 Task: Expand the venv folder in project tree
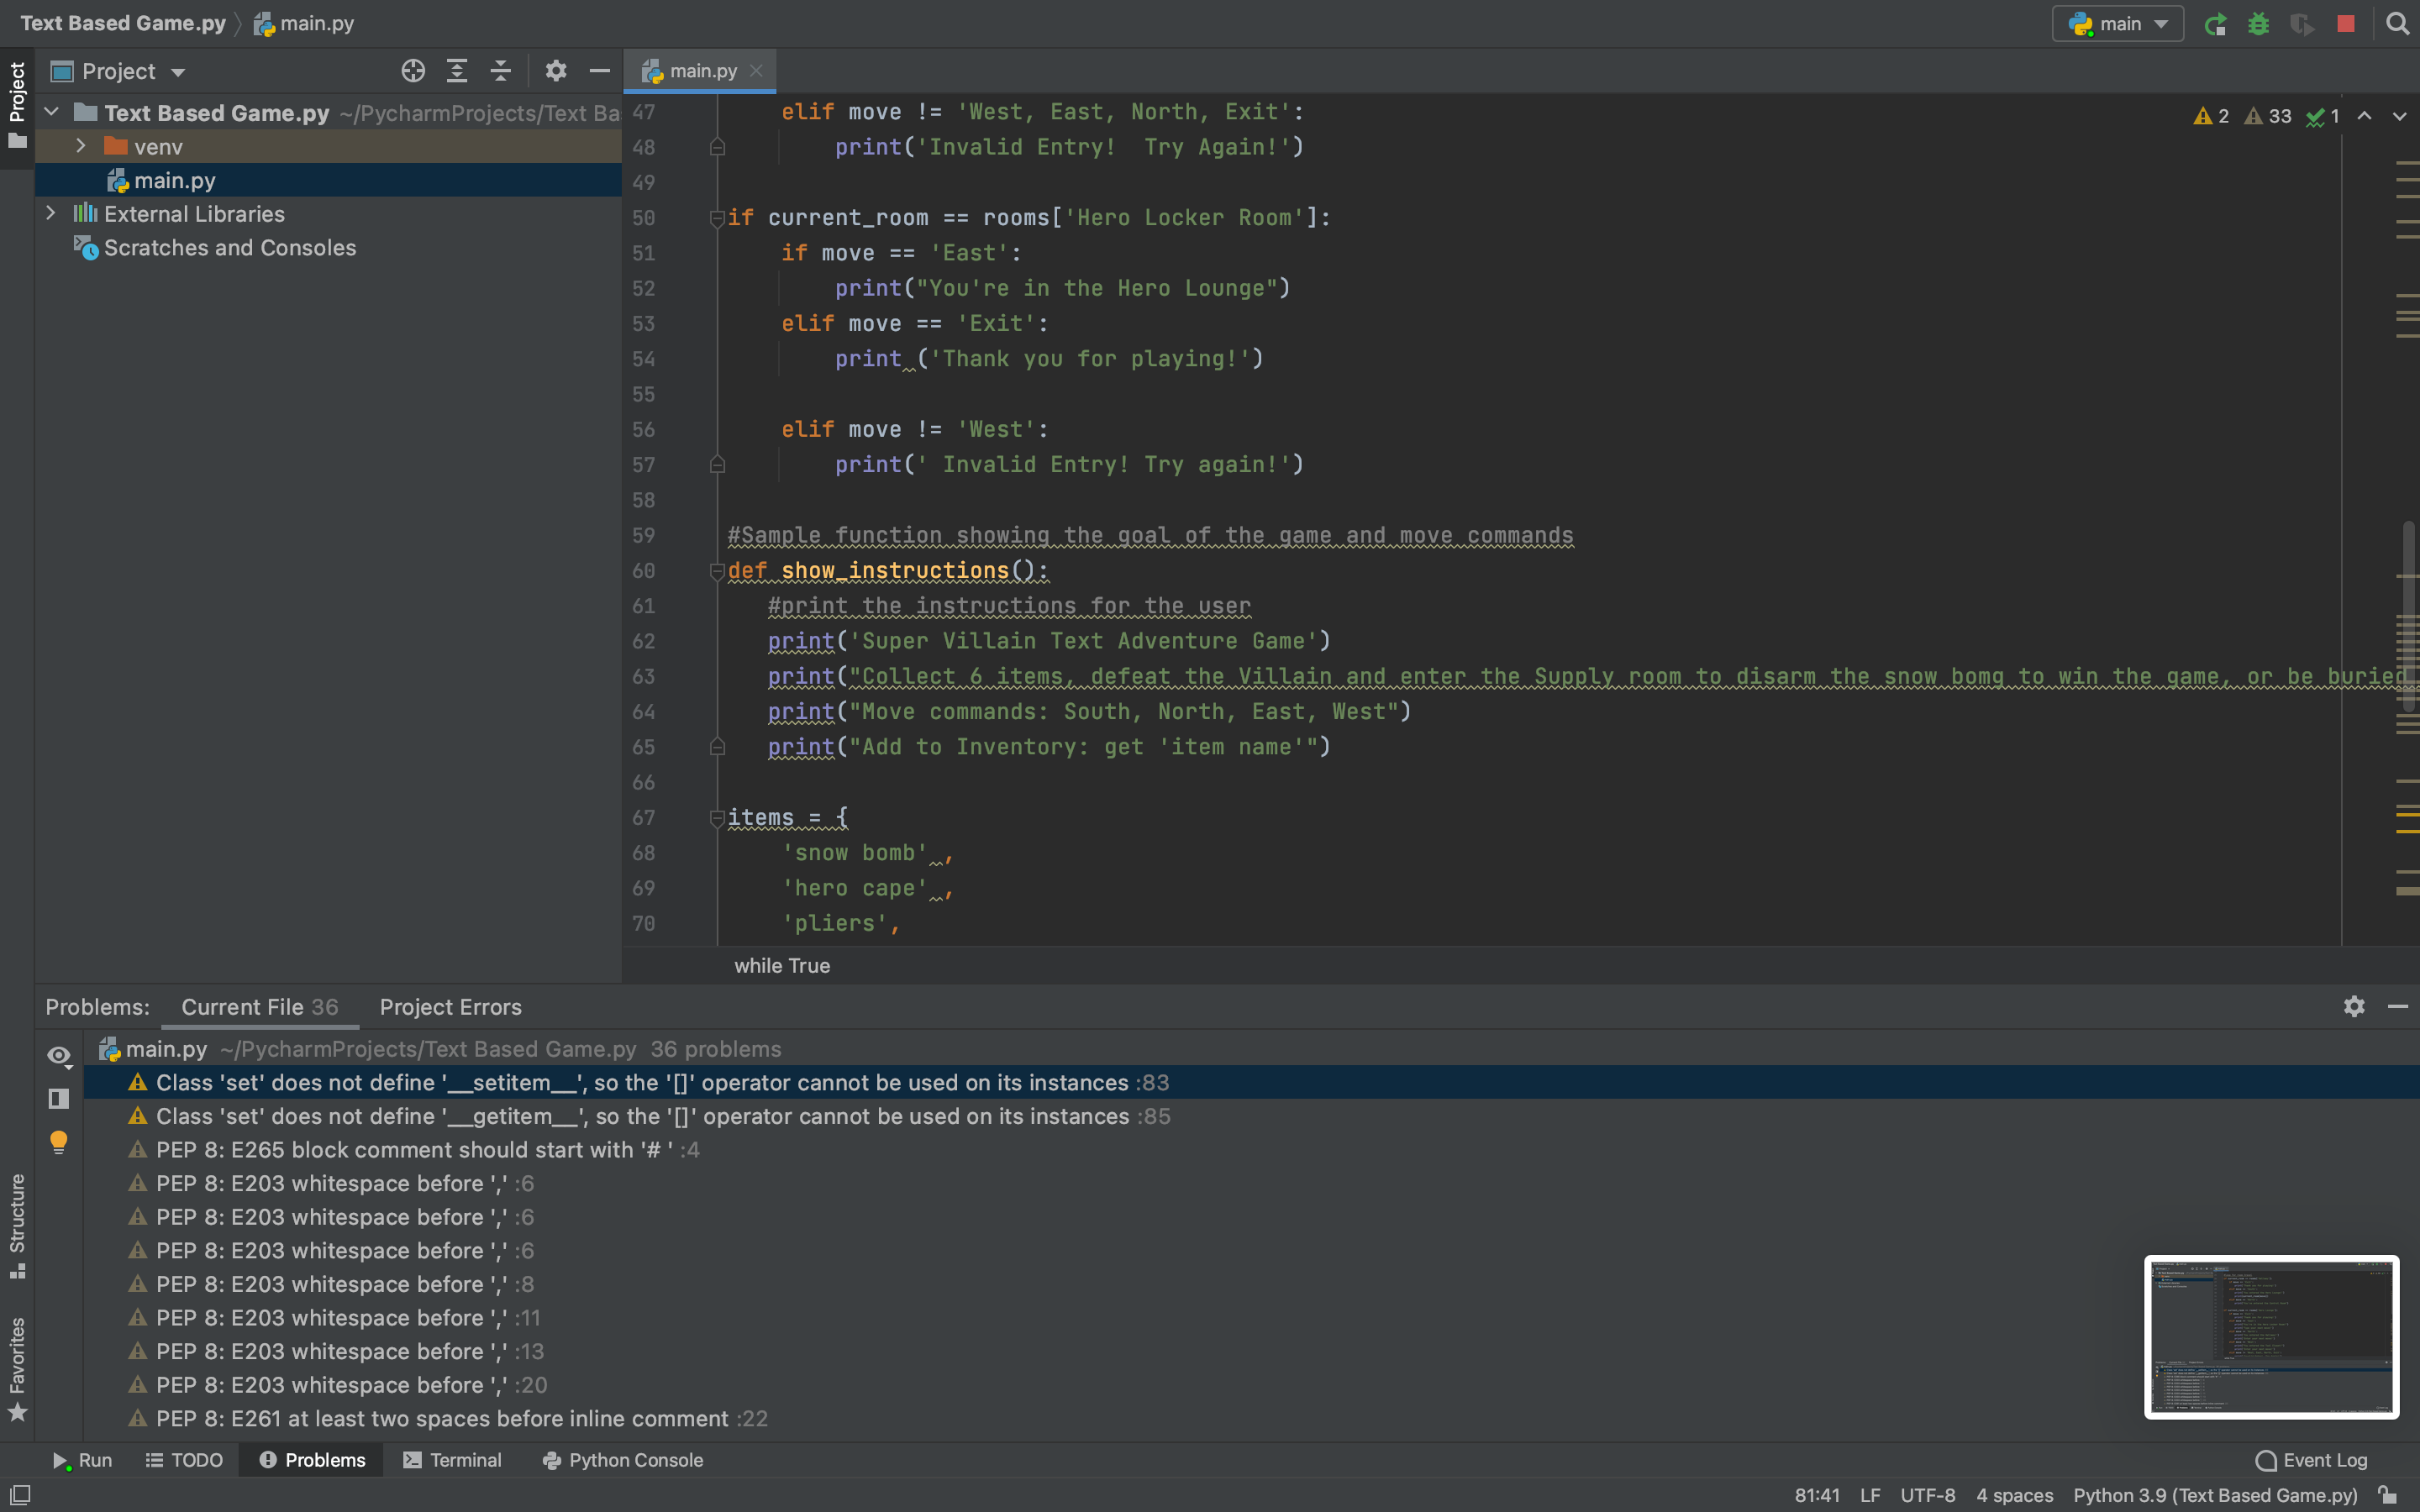coord(80,146)
